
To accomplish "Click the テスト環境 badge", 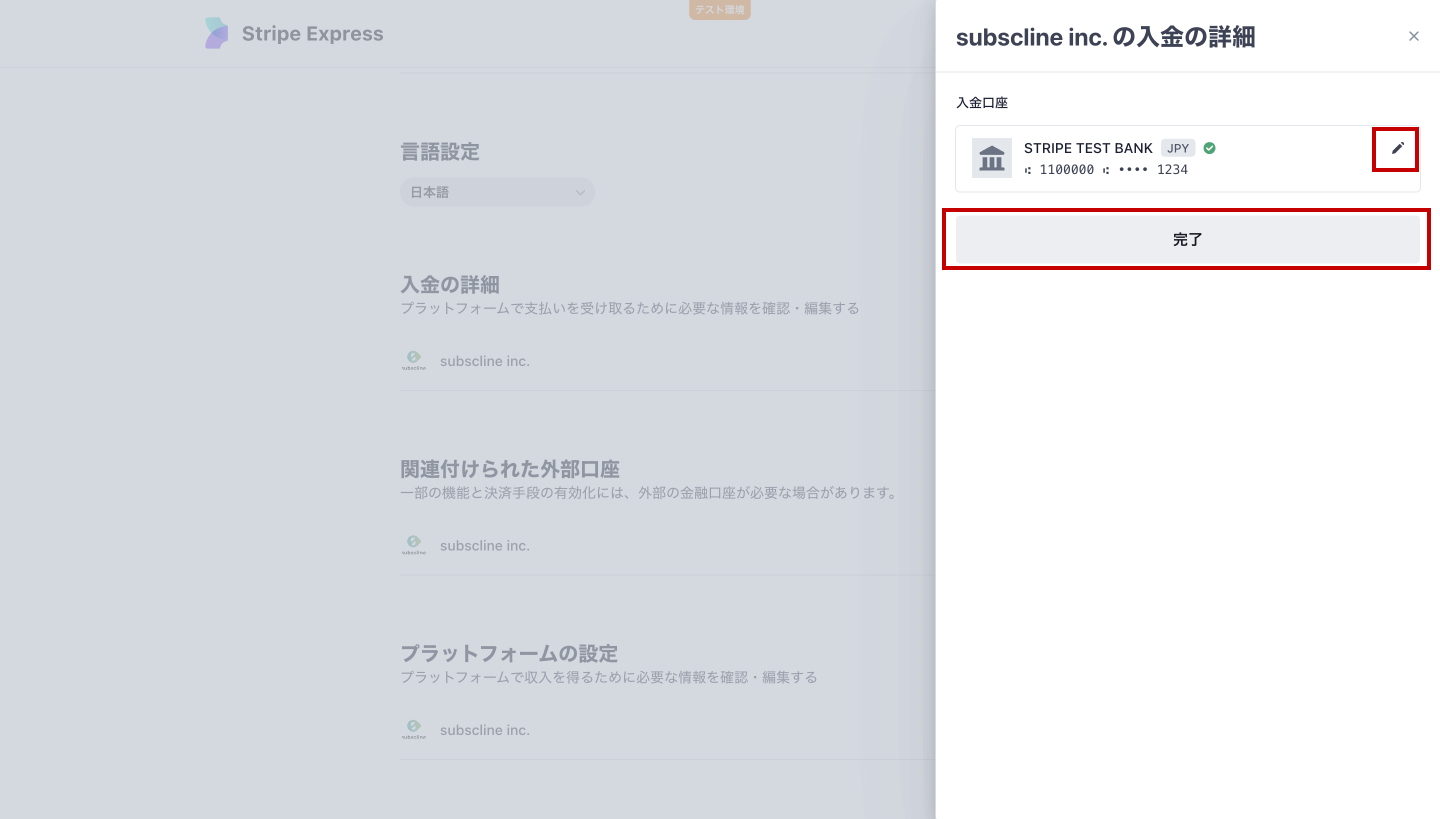I will point(720,10).
